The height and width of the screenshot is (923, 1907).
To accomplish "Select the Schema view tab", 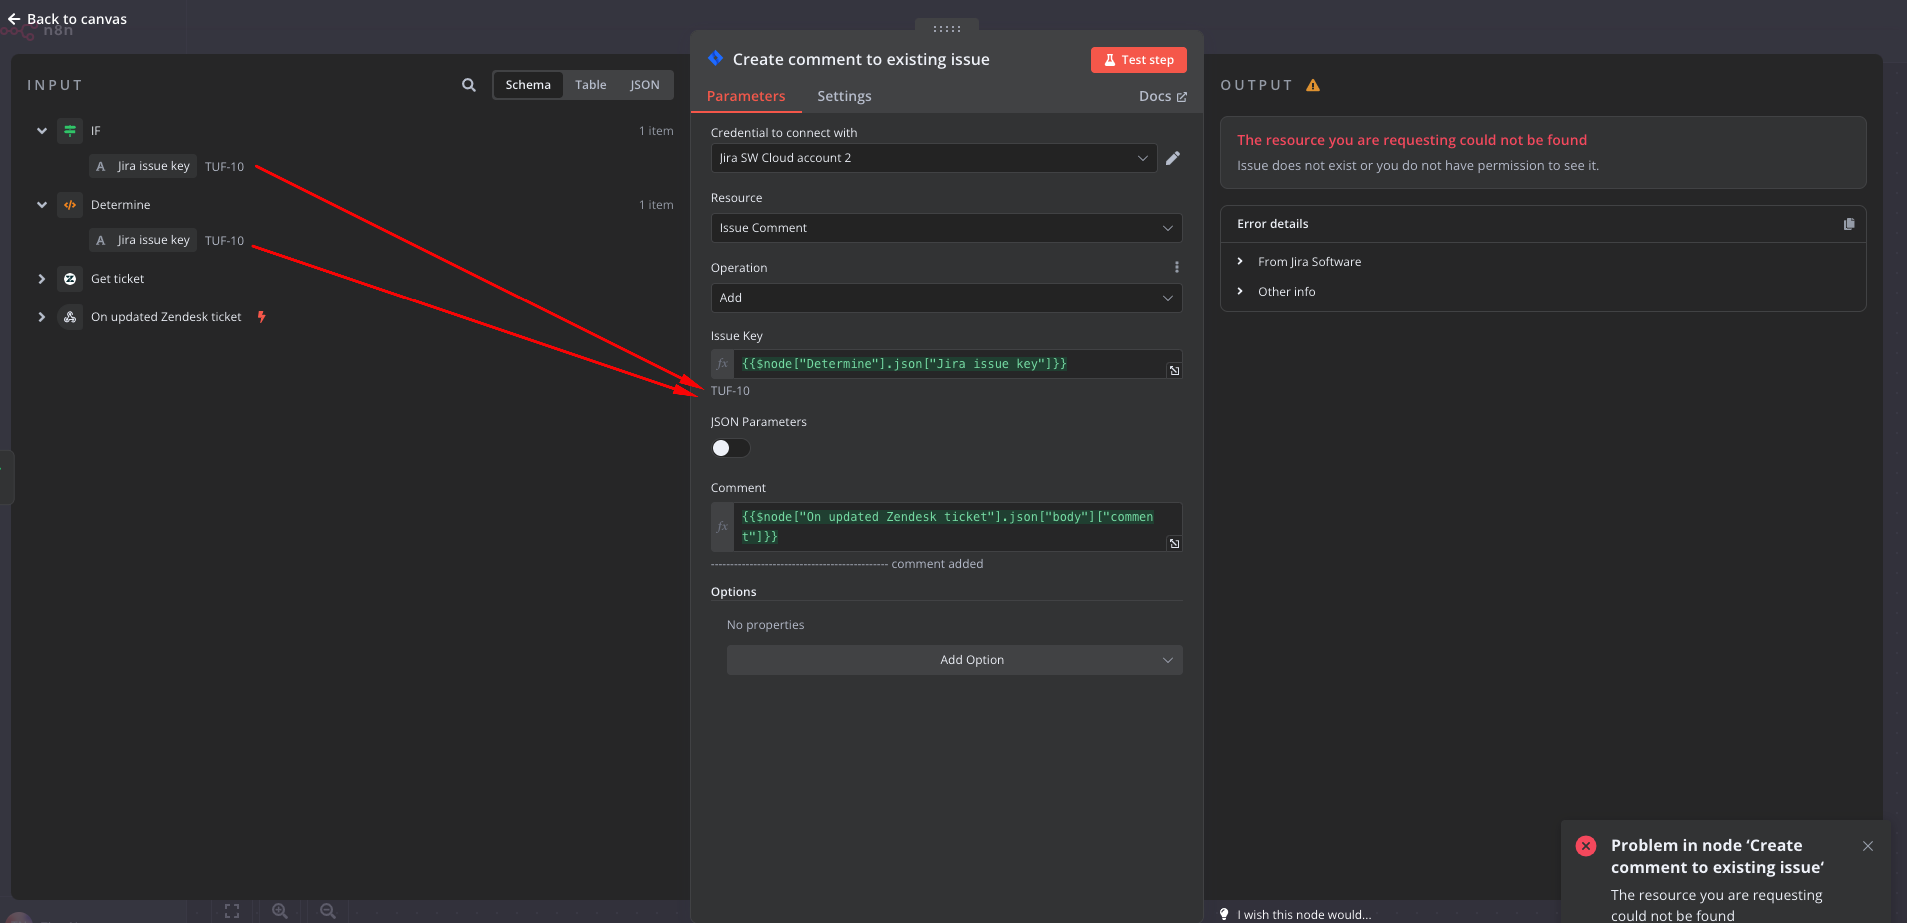I will click(528, 85).
